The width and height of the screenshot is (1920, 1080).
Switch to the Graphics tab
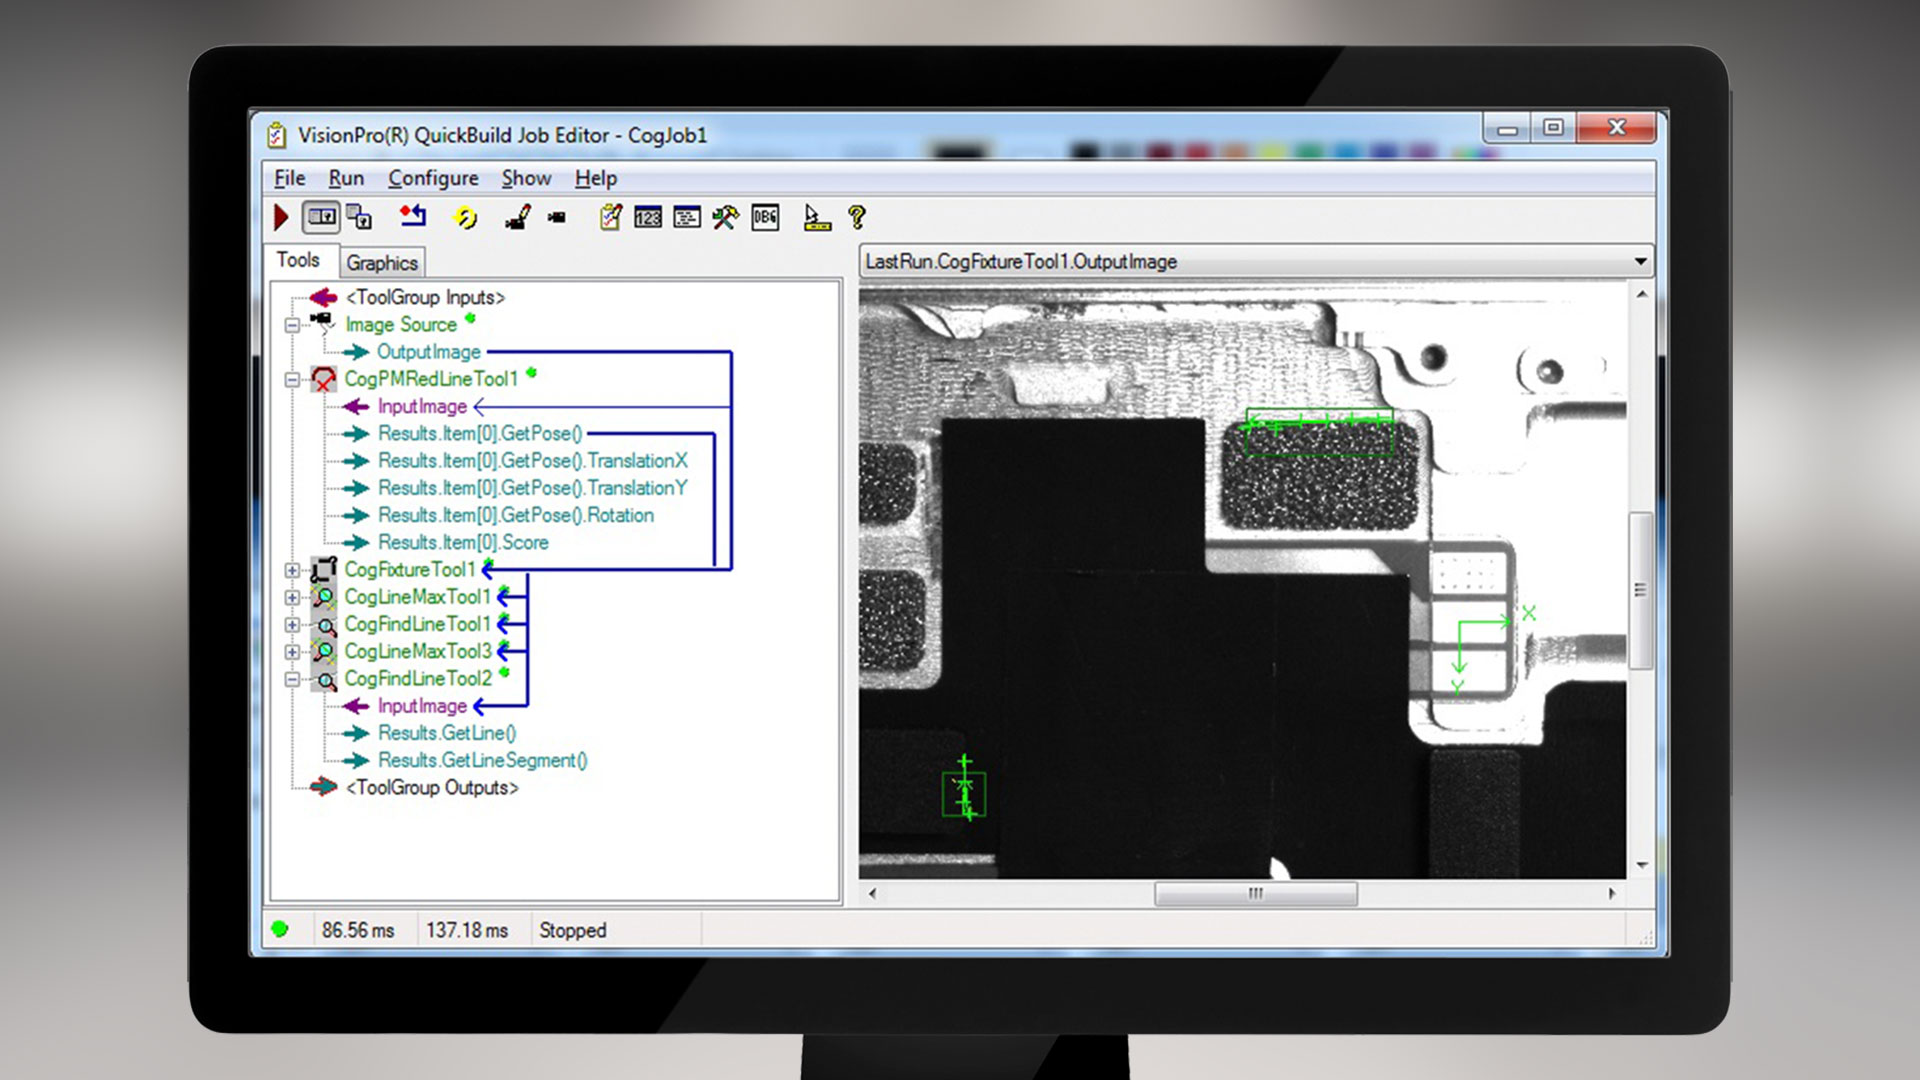(384, 262)
